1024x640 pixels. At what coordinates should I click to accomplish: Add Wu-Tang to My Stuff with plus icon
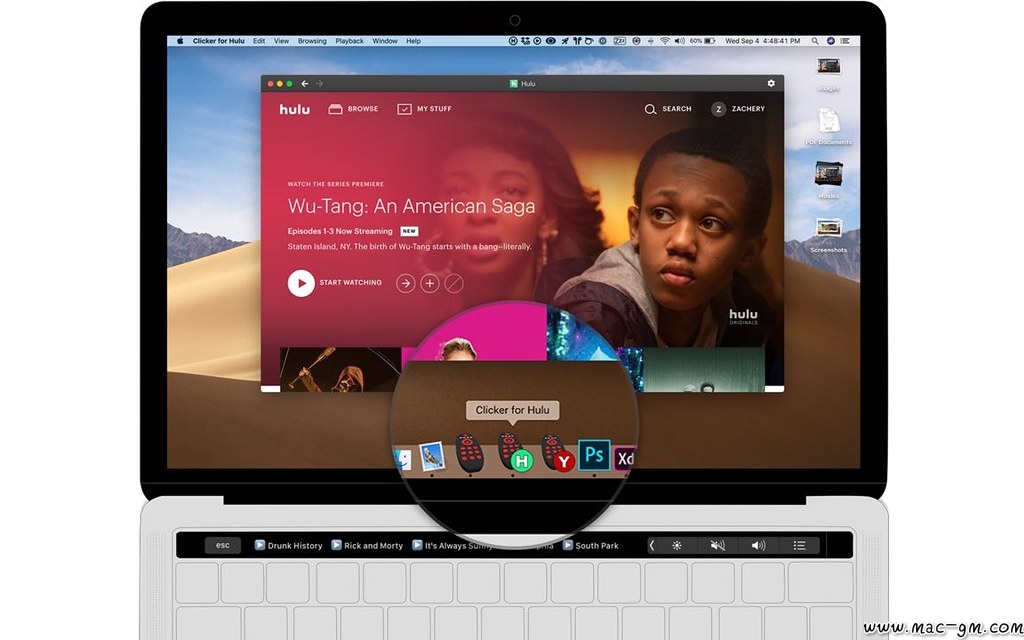[x=429, y=283]
